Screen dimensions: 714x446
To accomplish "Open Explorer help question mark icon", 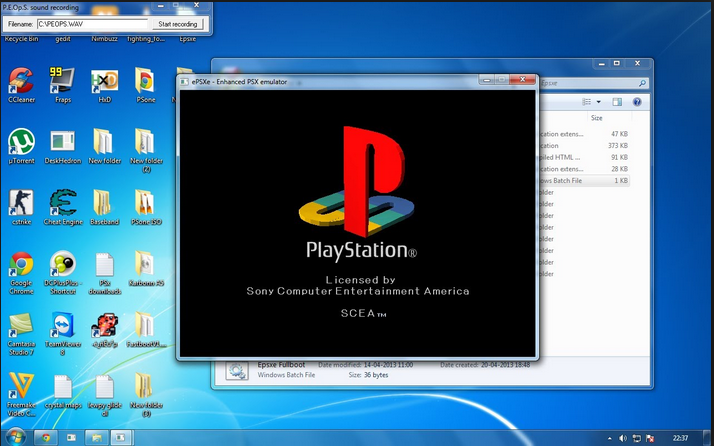I will pos(637,102).
